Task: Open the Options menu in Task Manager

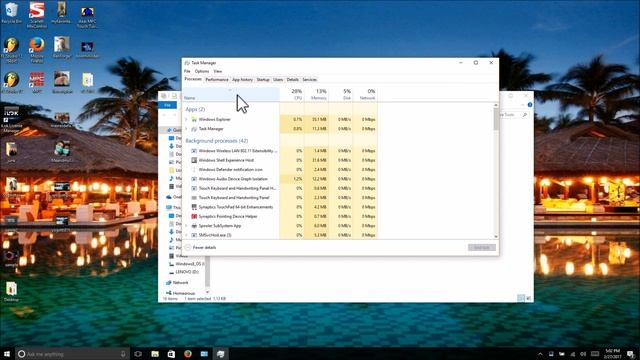Action: pos(202,71)
